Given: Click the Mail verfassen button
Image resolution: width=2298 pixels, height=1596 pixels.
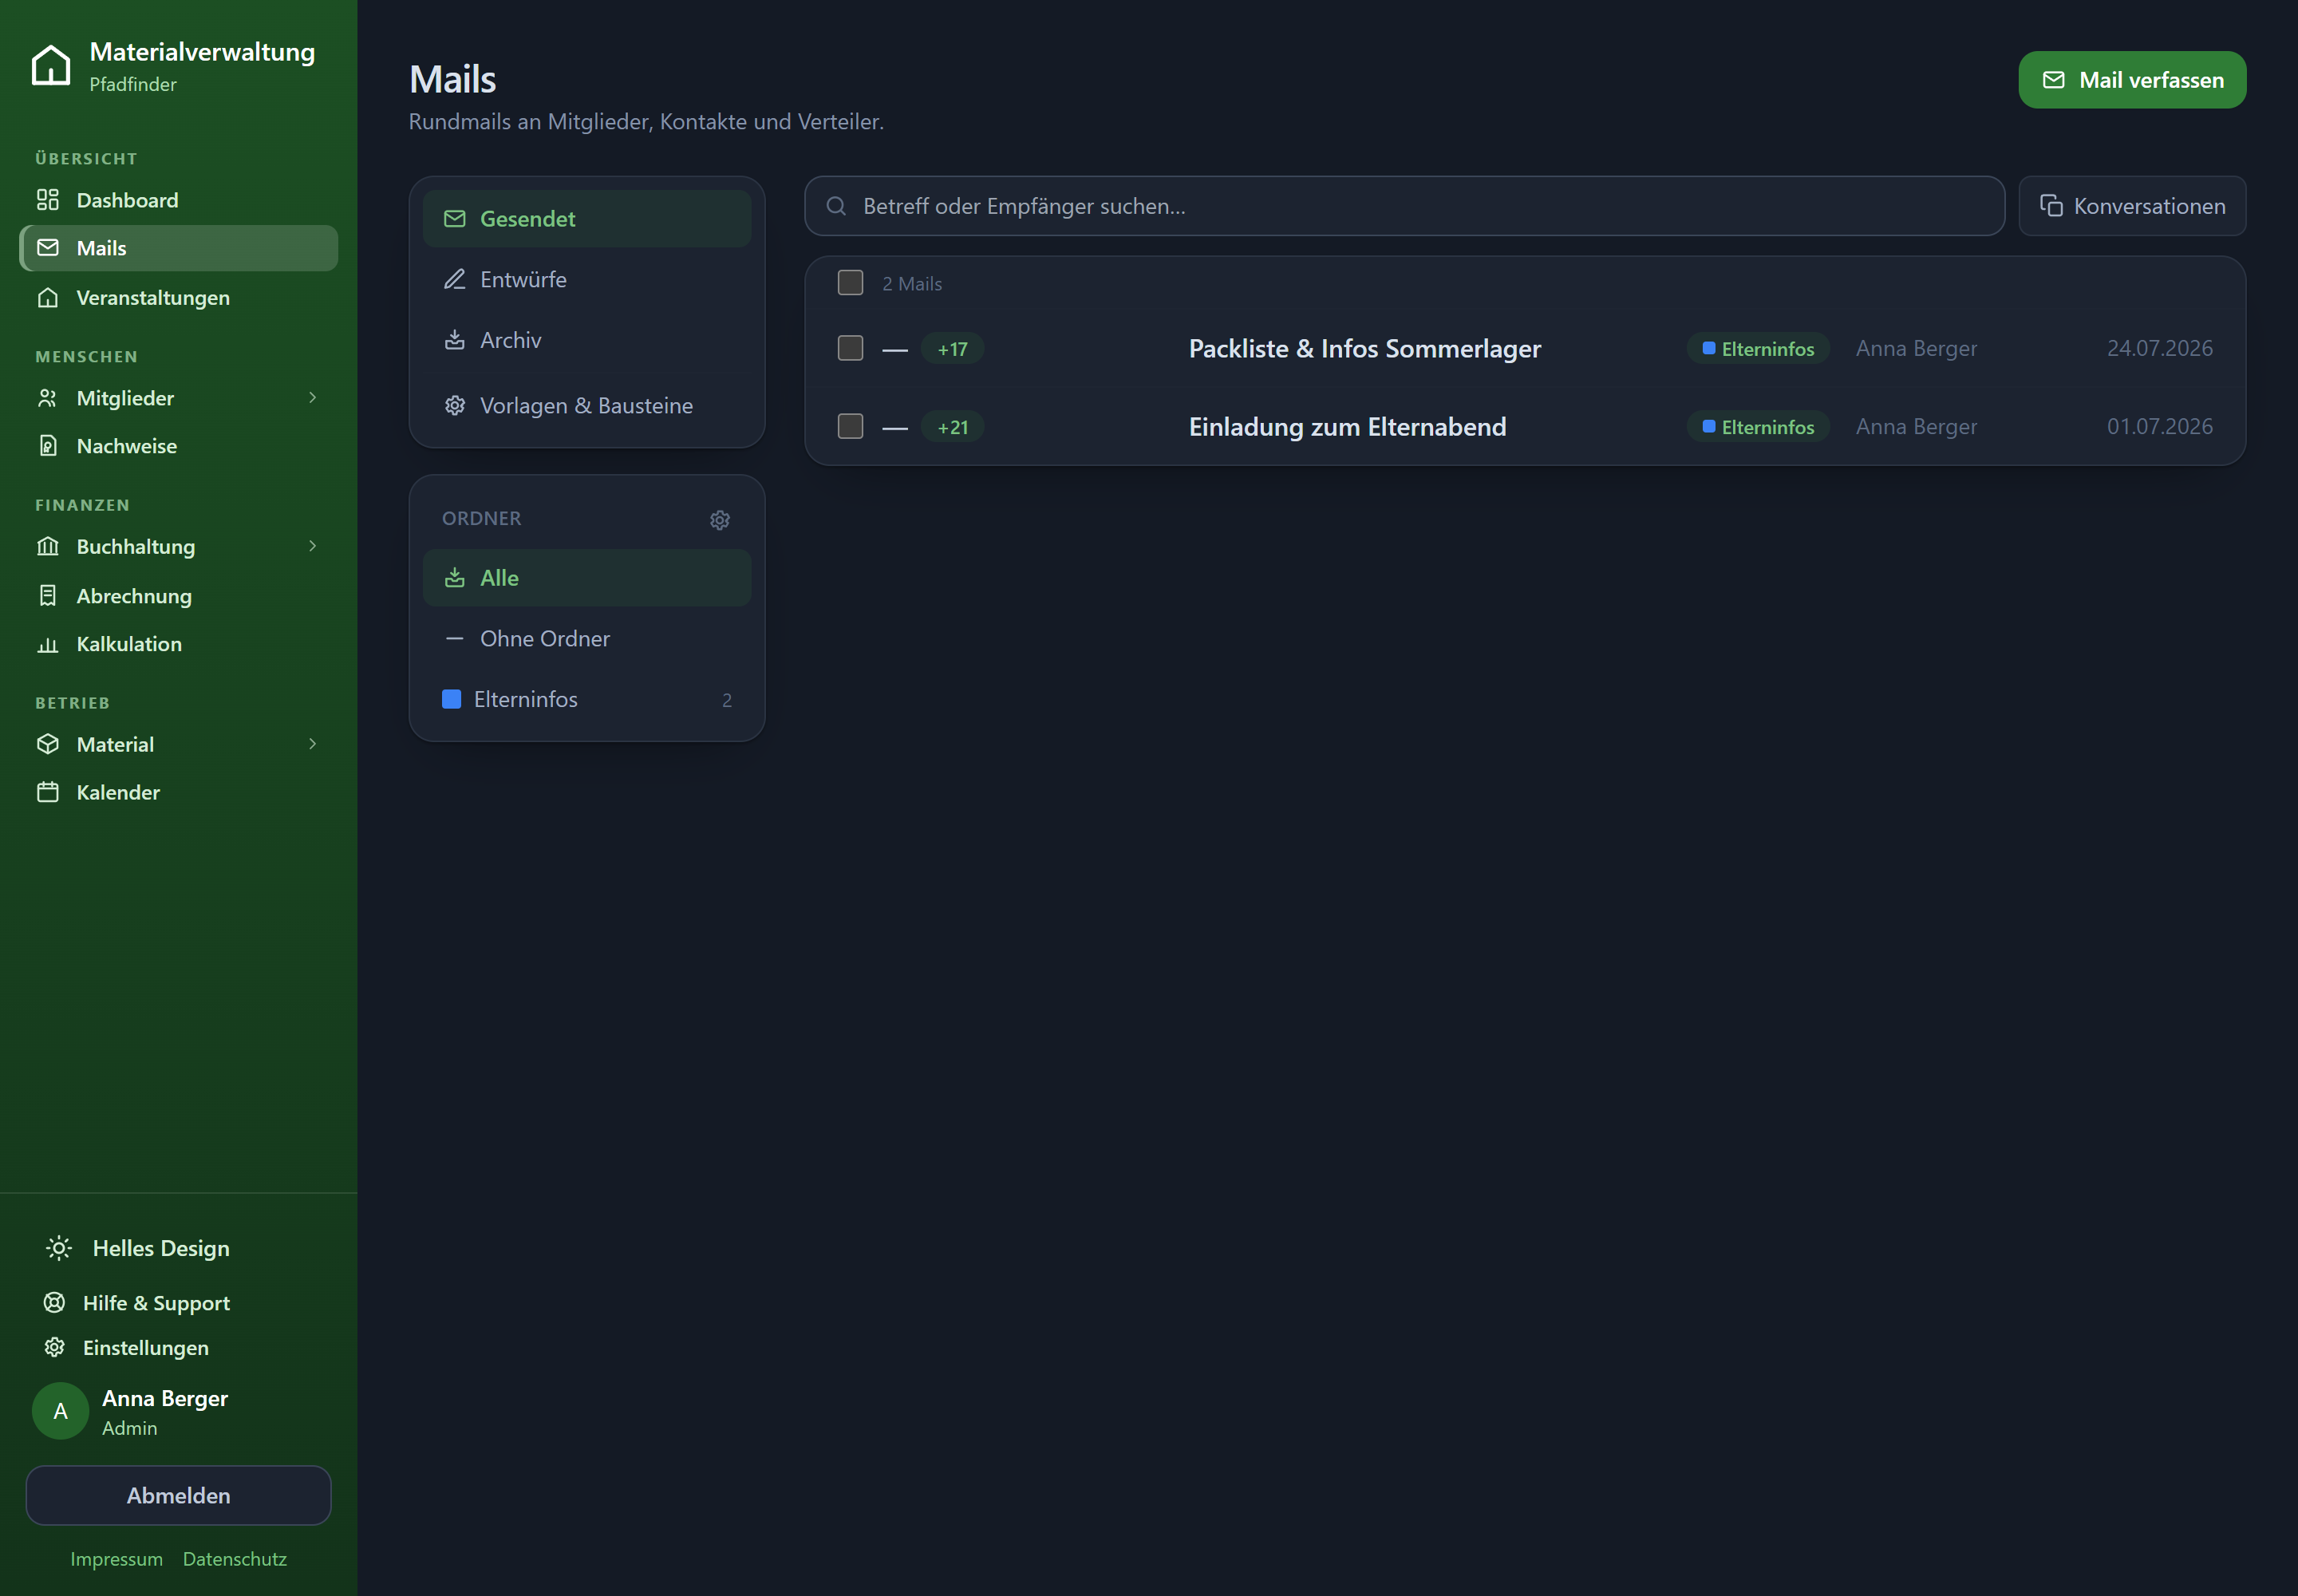Looking at the screenshot, I should coord(2132,80).
